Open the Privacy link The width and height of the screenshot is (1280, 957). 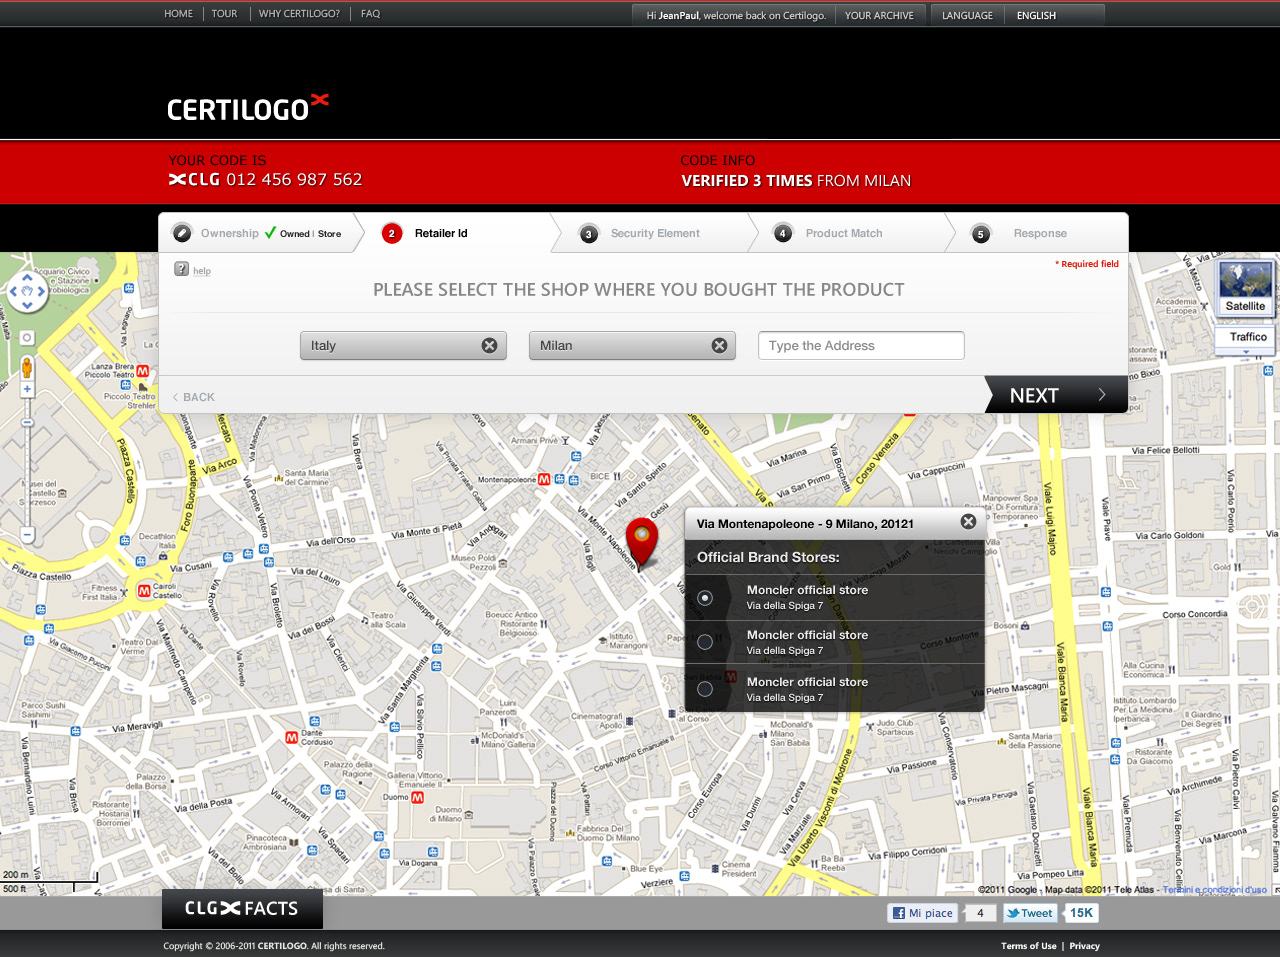(1084, 946)
